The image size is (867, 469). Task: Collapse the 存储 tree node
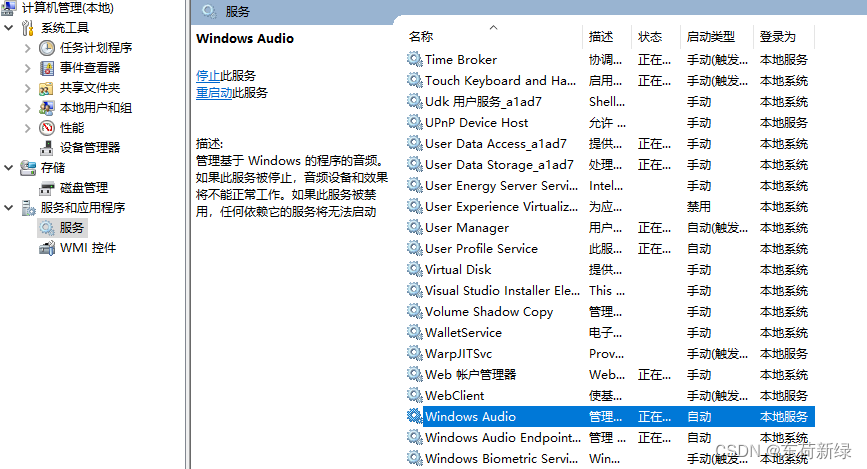(x=8, y=168)
